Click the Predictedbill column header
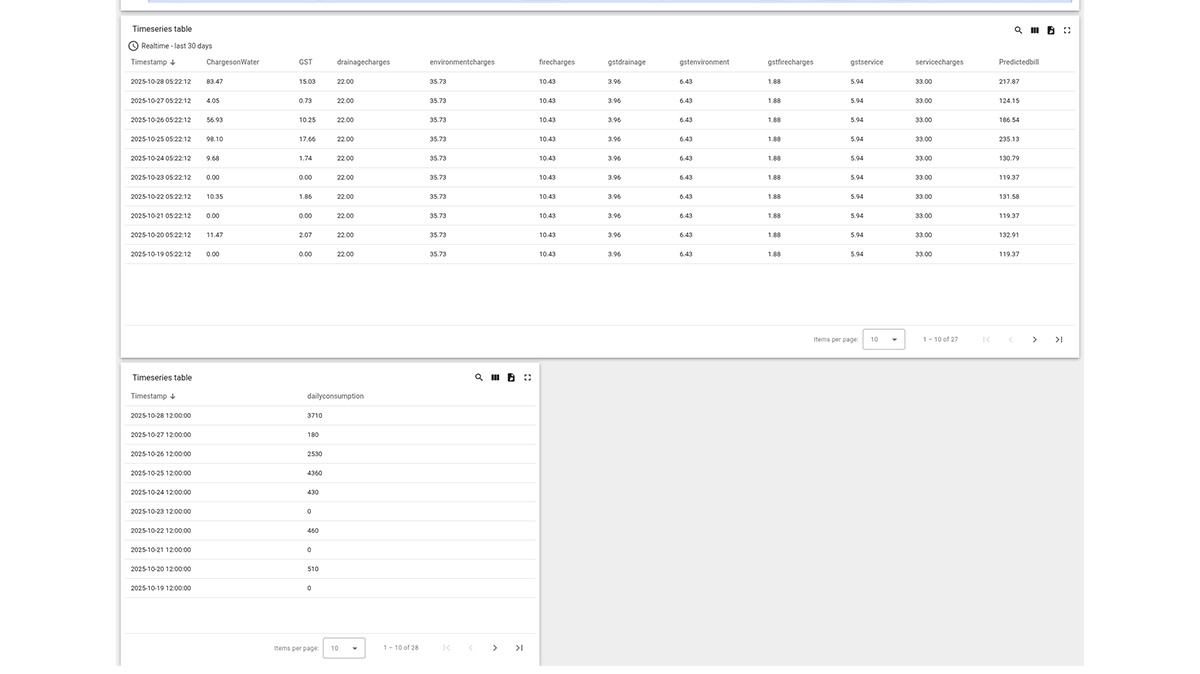The image size is (1200, 674). coord(1017,60)
